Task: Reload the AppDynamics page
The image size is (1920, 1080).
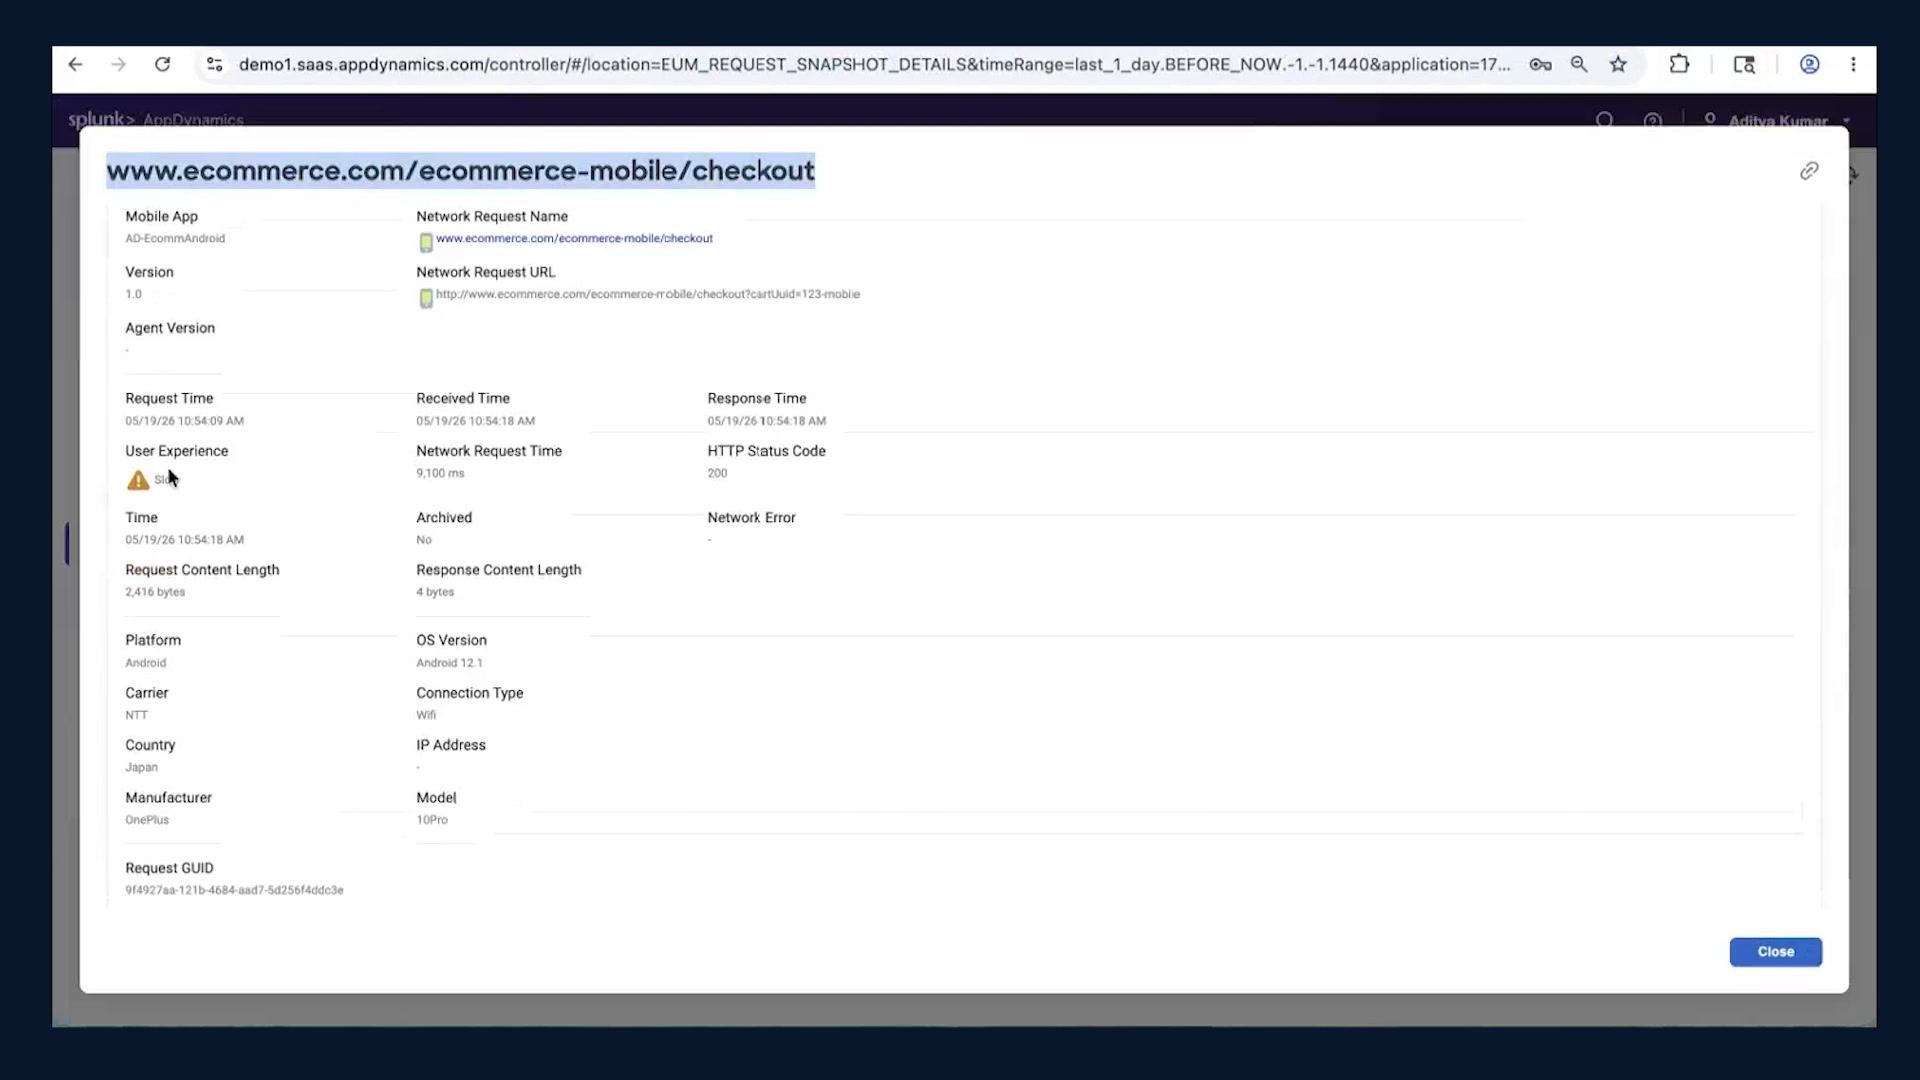Action: [162, 65]
